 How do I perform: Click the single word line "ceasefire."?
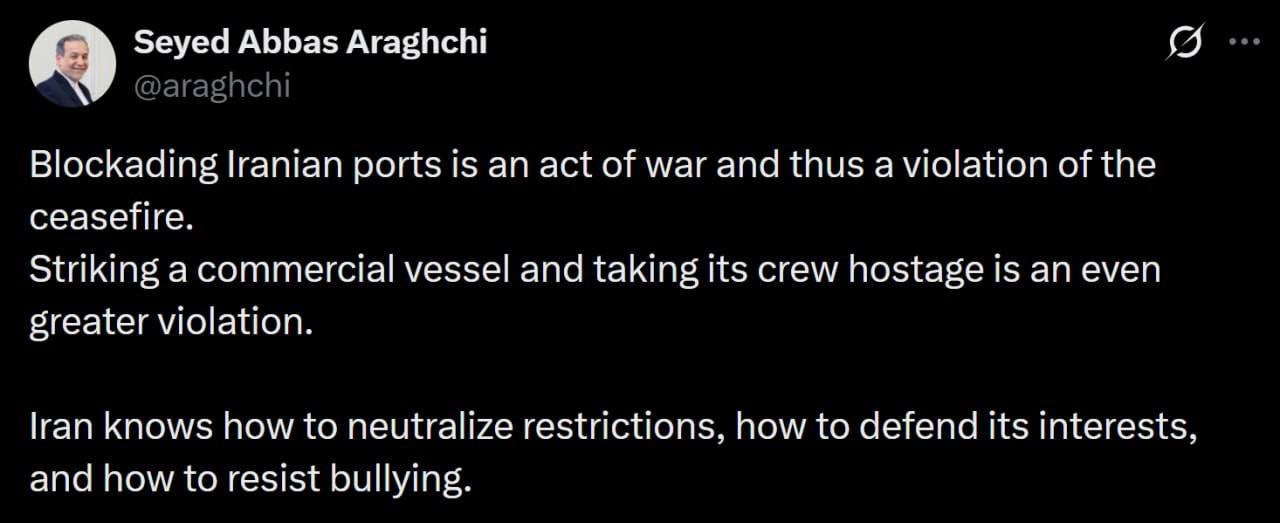(x=110, y=217)
